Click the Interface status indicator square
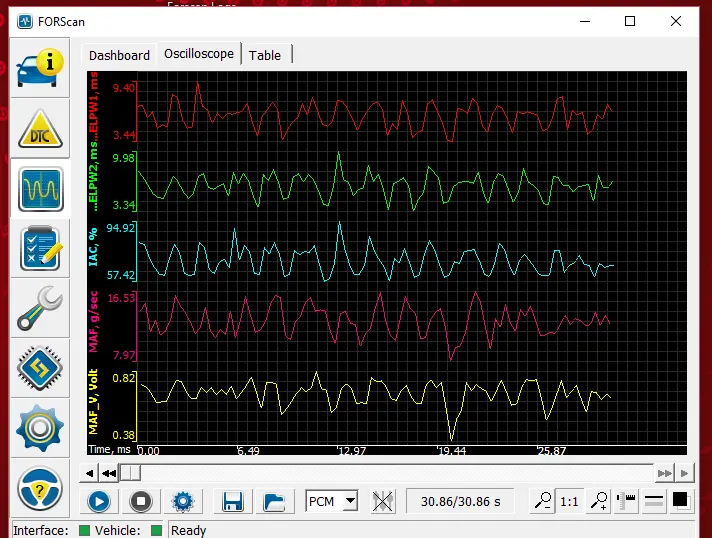This screenshot has width=712, height=538. pos(84,530)
